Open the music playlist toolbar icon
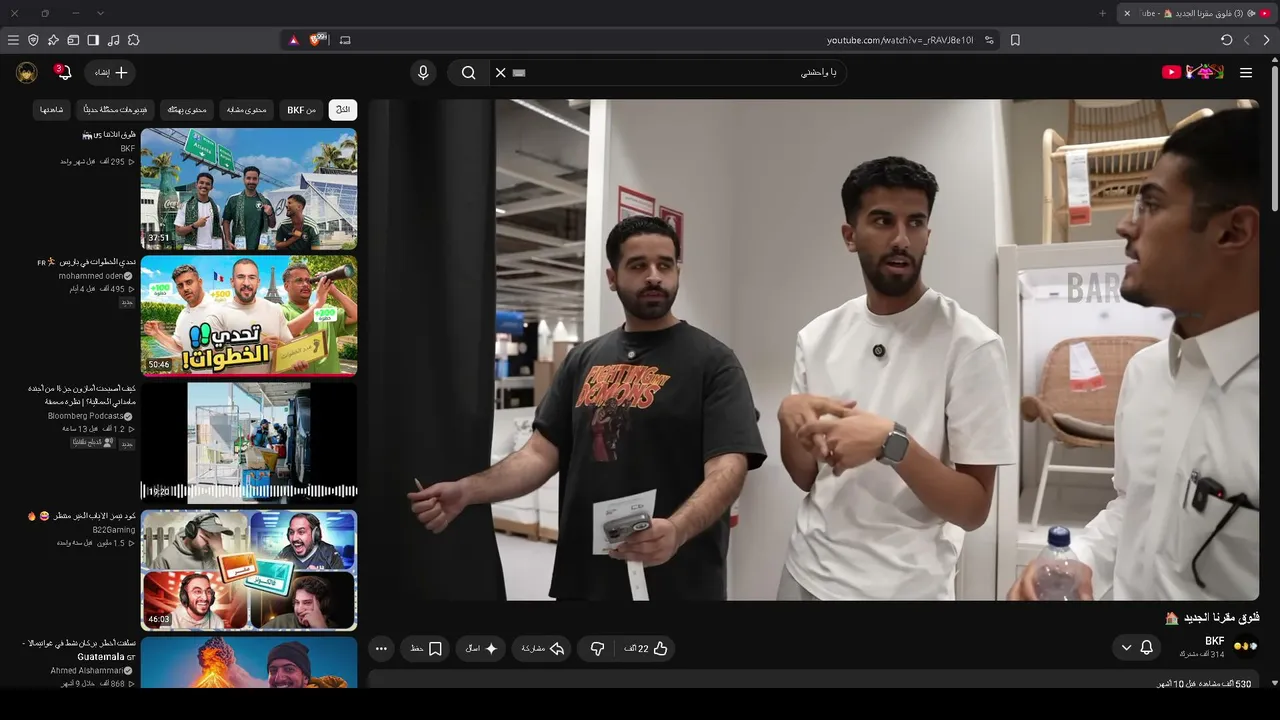This screenshot has width=1280, height=720. point(113,40)
